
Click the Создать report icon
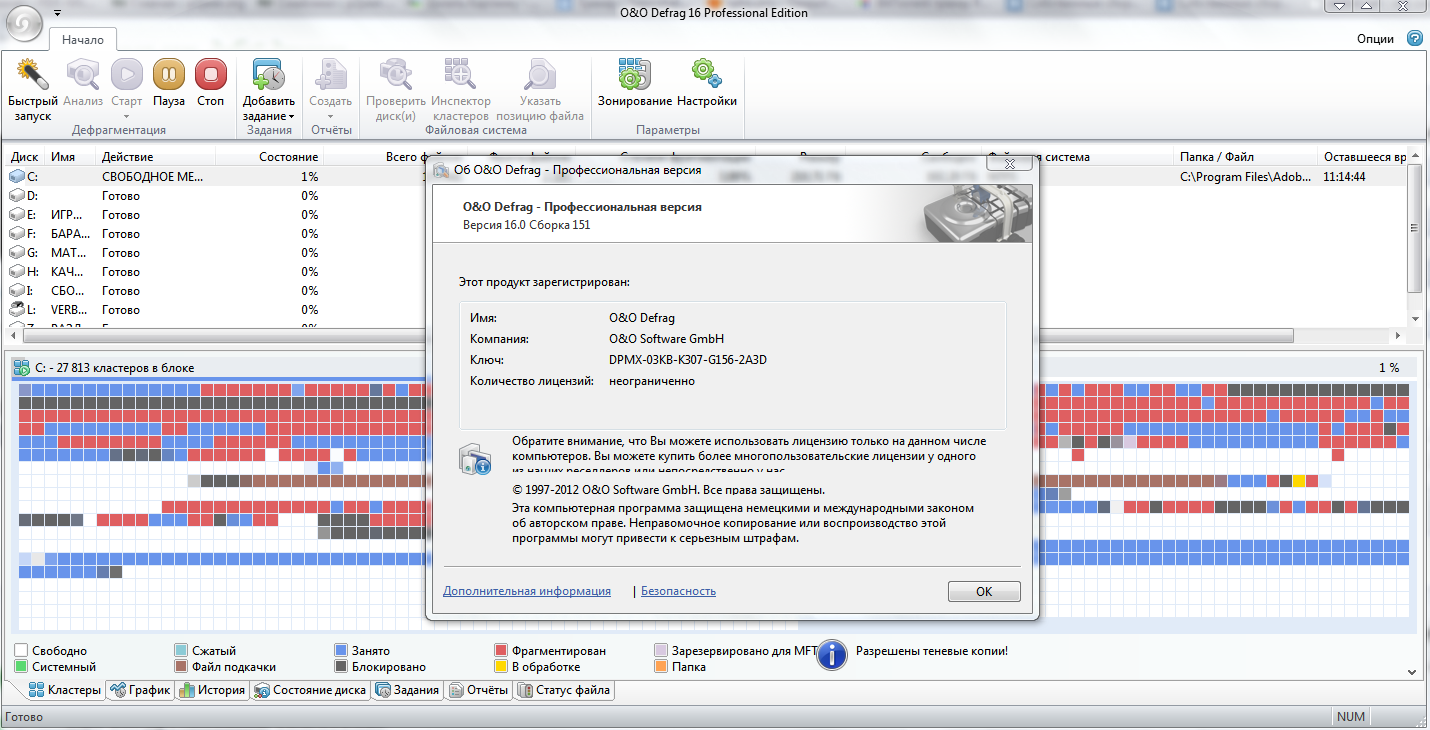click(x=331, y=74)
